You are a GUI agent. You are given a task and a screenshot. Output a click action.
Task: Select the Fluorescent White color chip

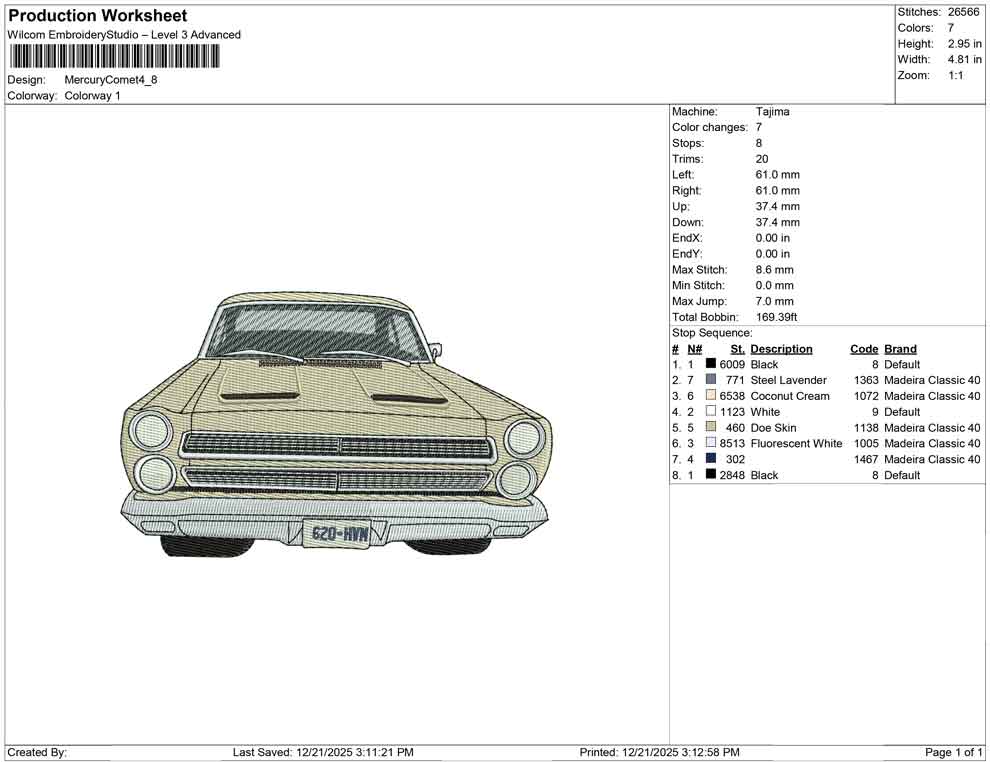[714, 443]
